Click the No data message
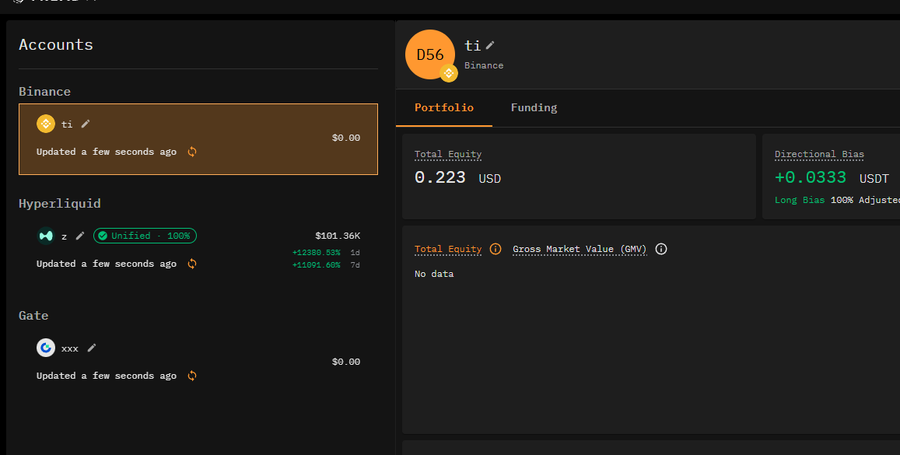 [x=434, y=274]
